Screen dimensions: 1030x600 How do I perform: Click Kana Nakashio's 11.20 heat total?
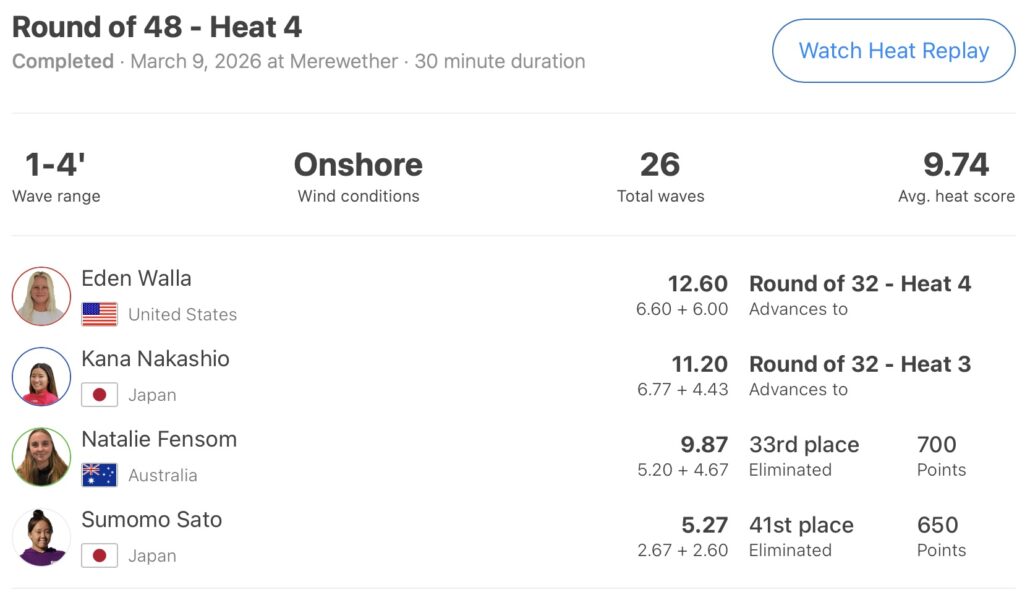699,364
